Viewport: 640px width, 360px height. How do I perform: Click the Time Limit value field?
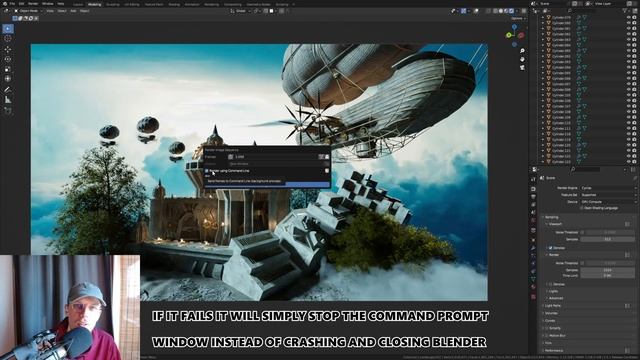pos(608,276)
